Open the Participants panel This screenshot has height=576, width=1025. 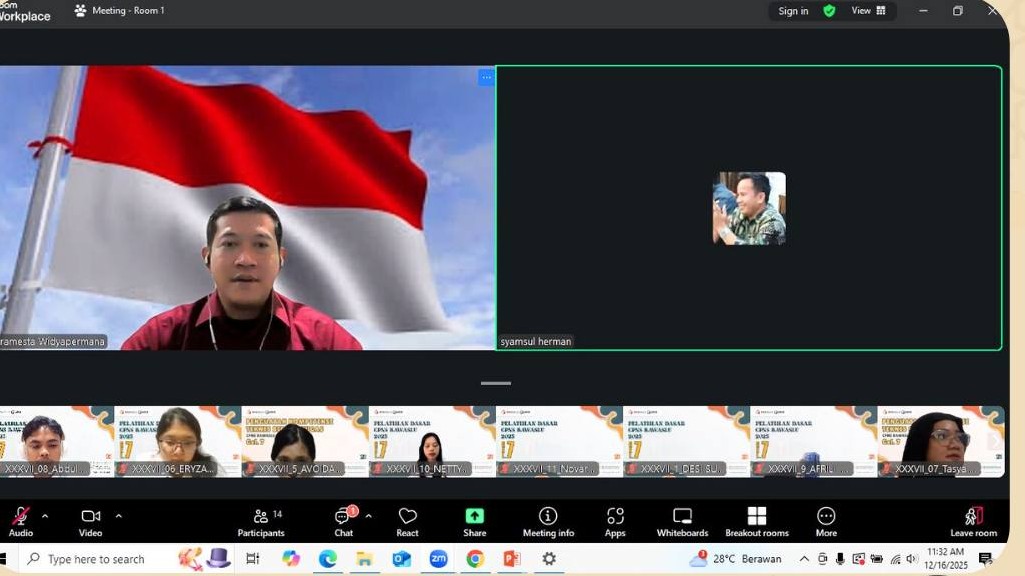pos(261,521)
